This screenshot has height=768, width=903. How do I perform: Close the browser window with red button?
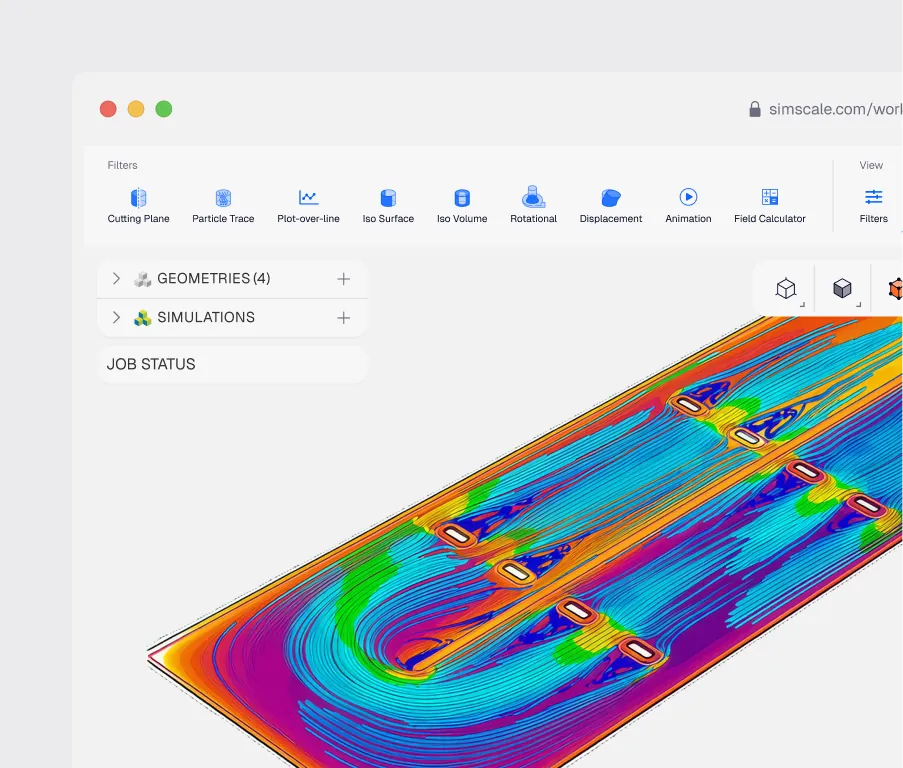point(108,109)
